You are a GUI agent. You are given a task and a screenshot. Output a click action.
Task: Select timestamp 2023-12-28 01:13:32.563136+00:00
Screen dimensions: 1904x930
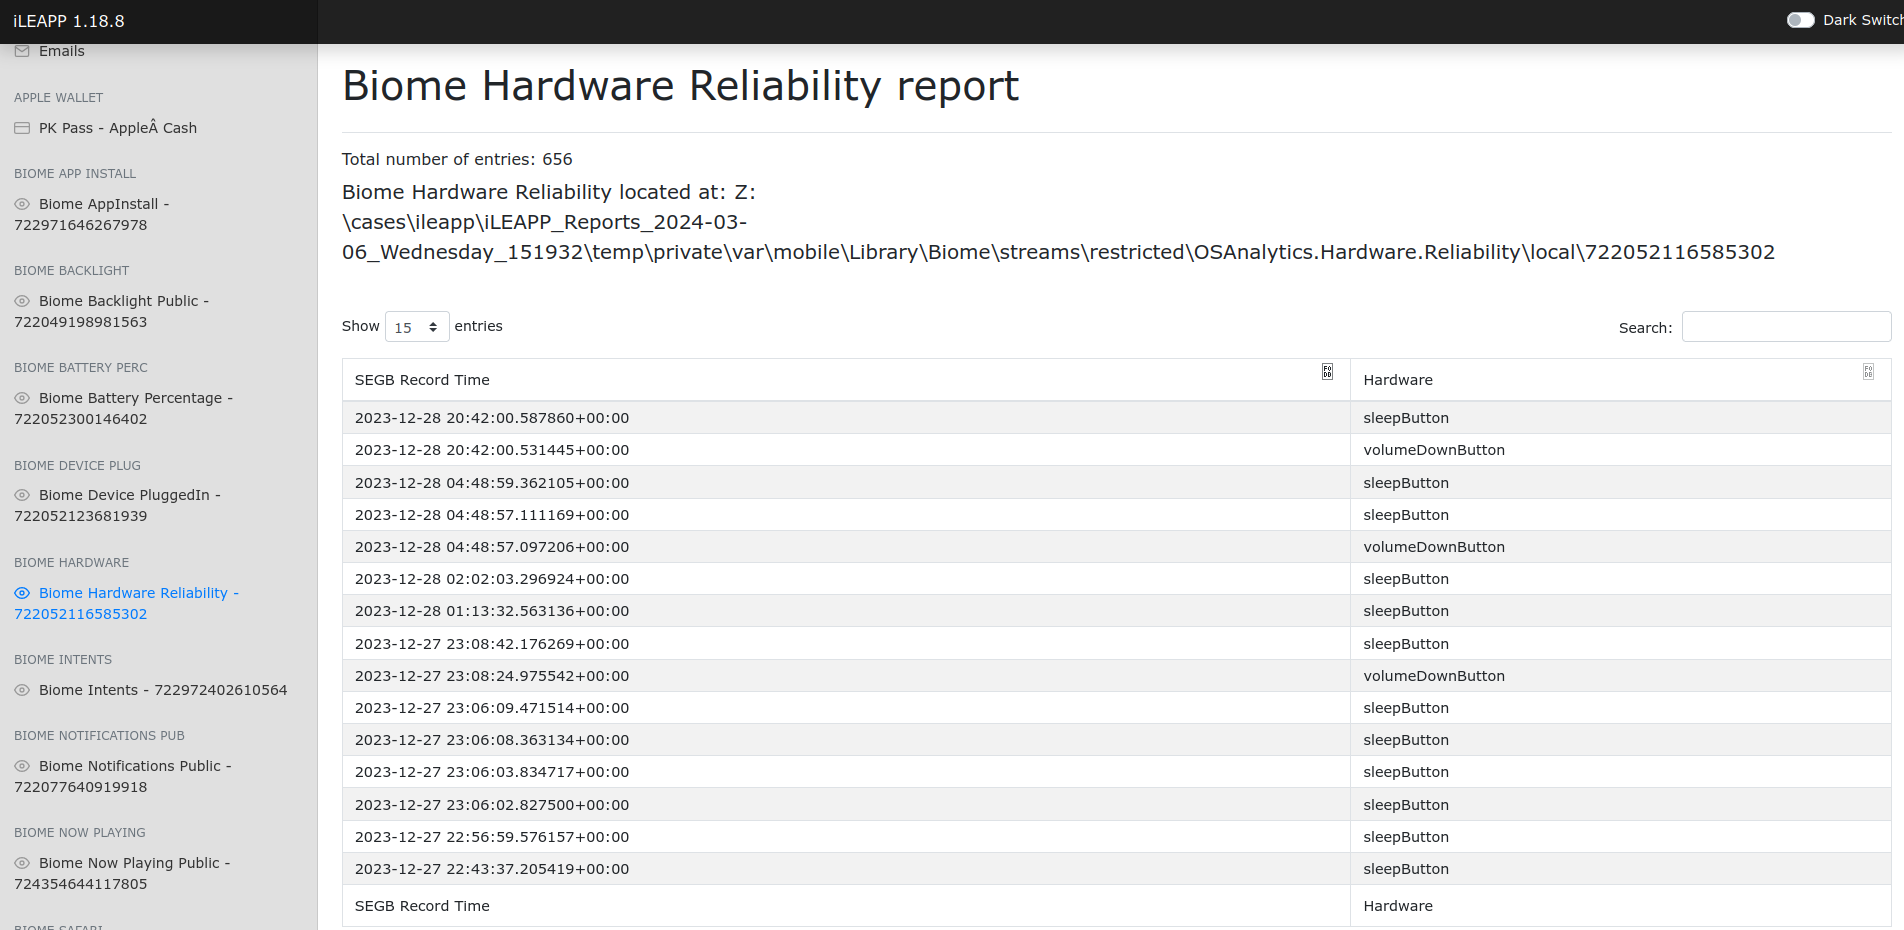click(492, 611)
